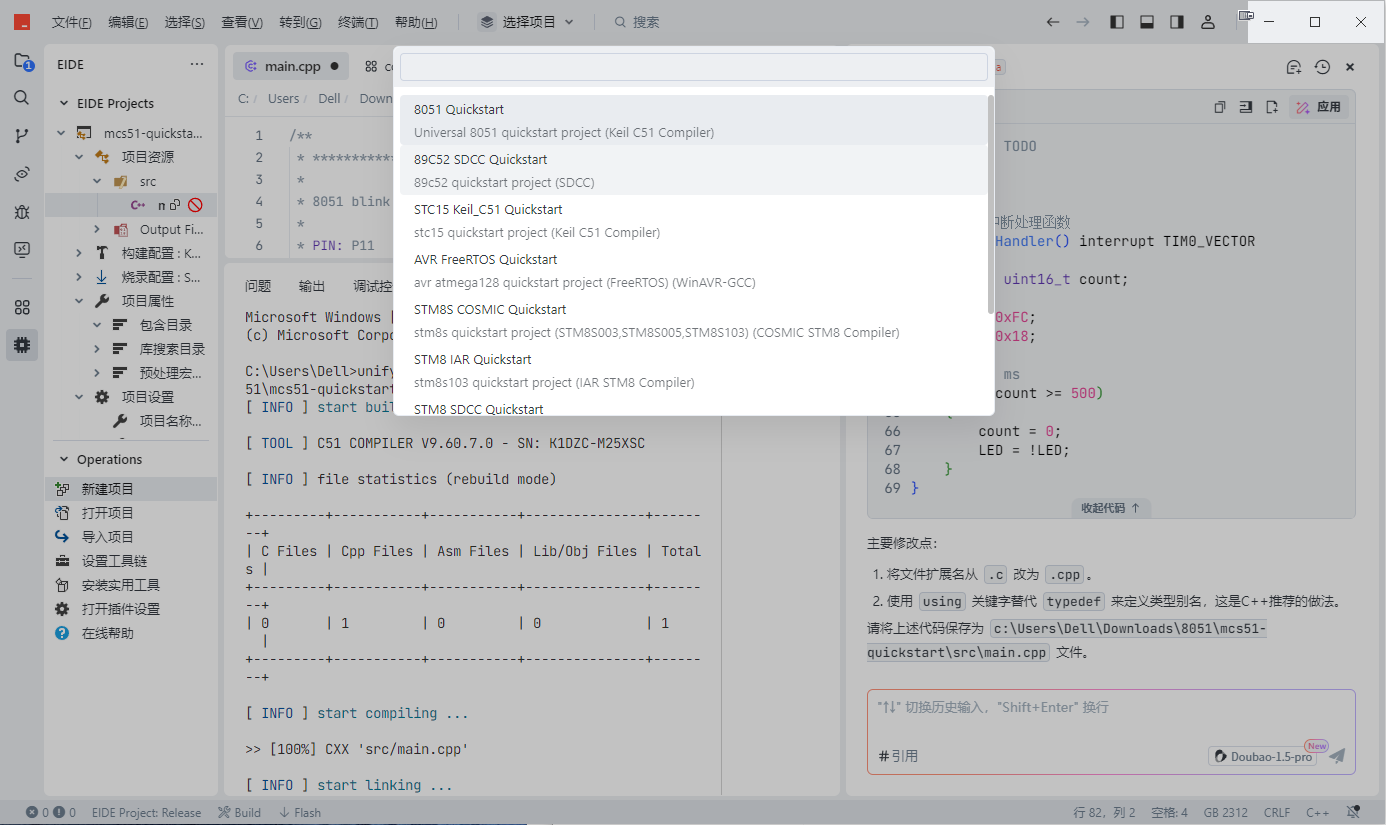This screenshot has height=825, width=1386.
Task: Toggle the primary side bar layout
Action: coord(1118,22)
